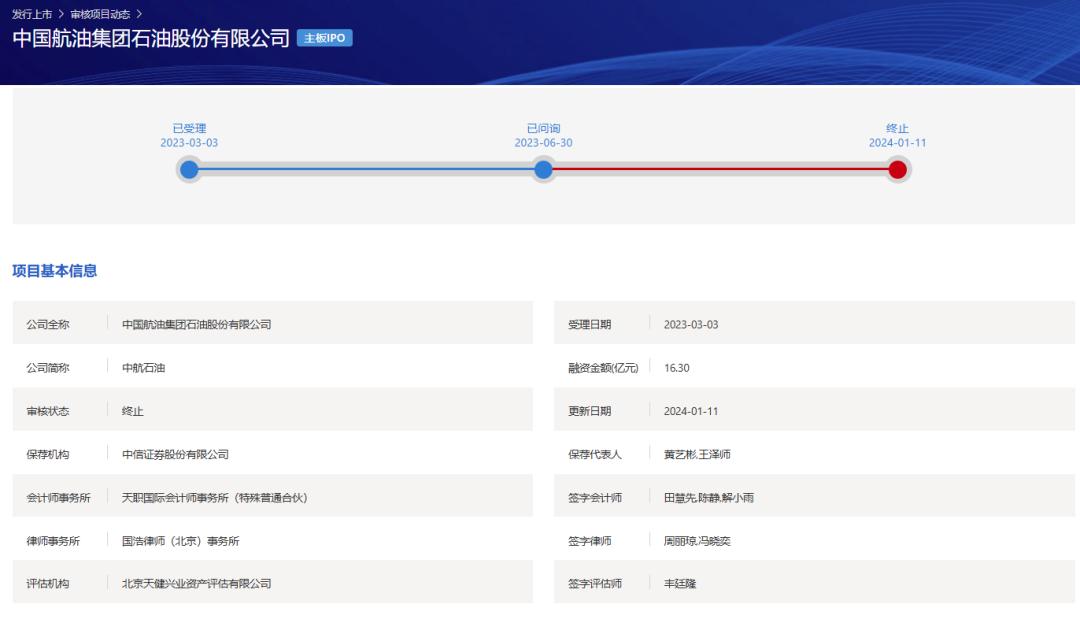This screenshot has height=619, width=1080.
Task: Click the "已问询" date 2023-06-30
Action: [543, 143]
